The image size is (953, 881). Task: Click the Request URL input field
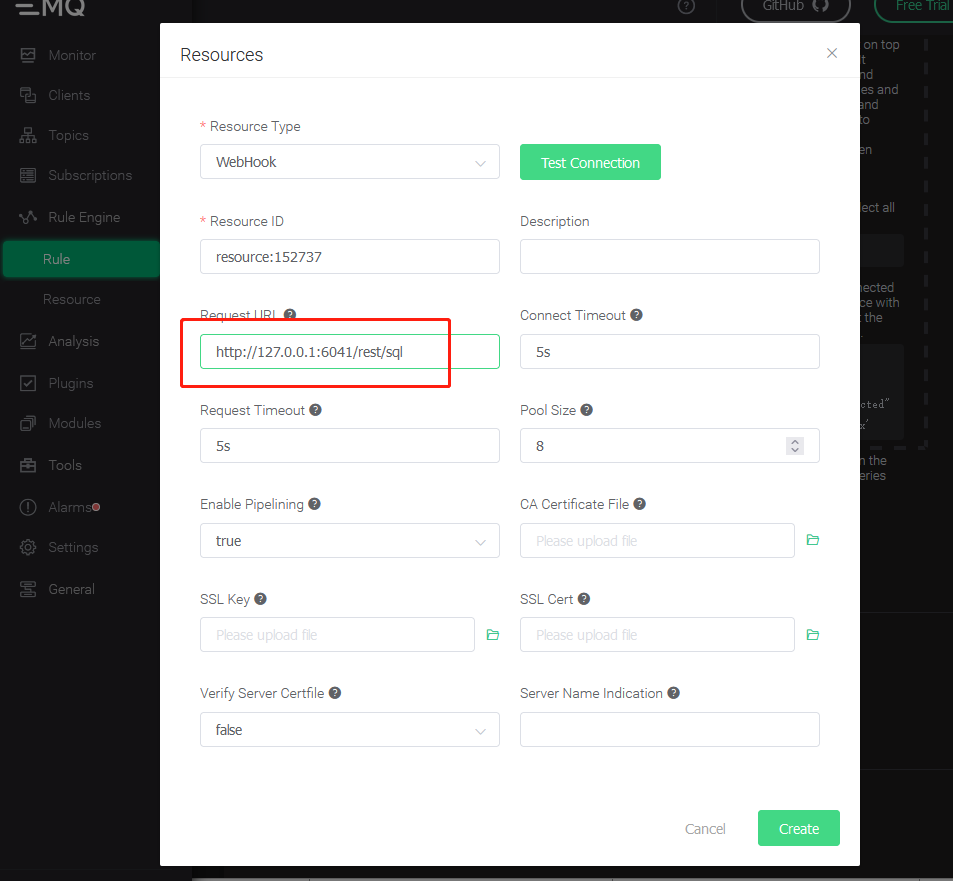pos(349,352)
